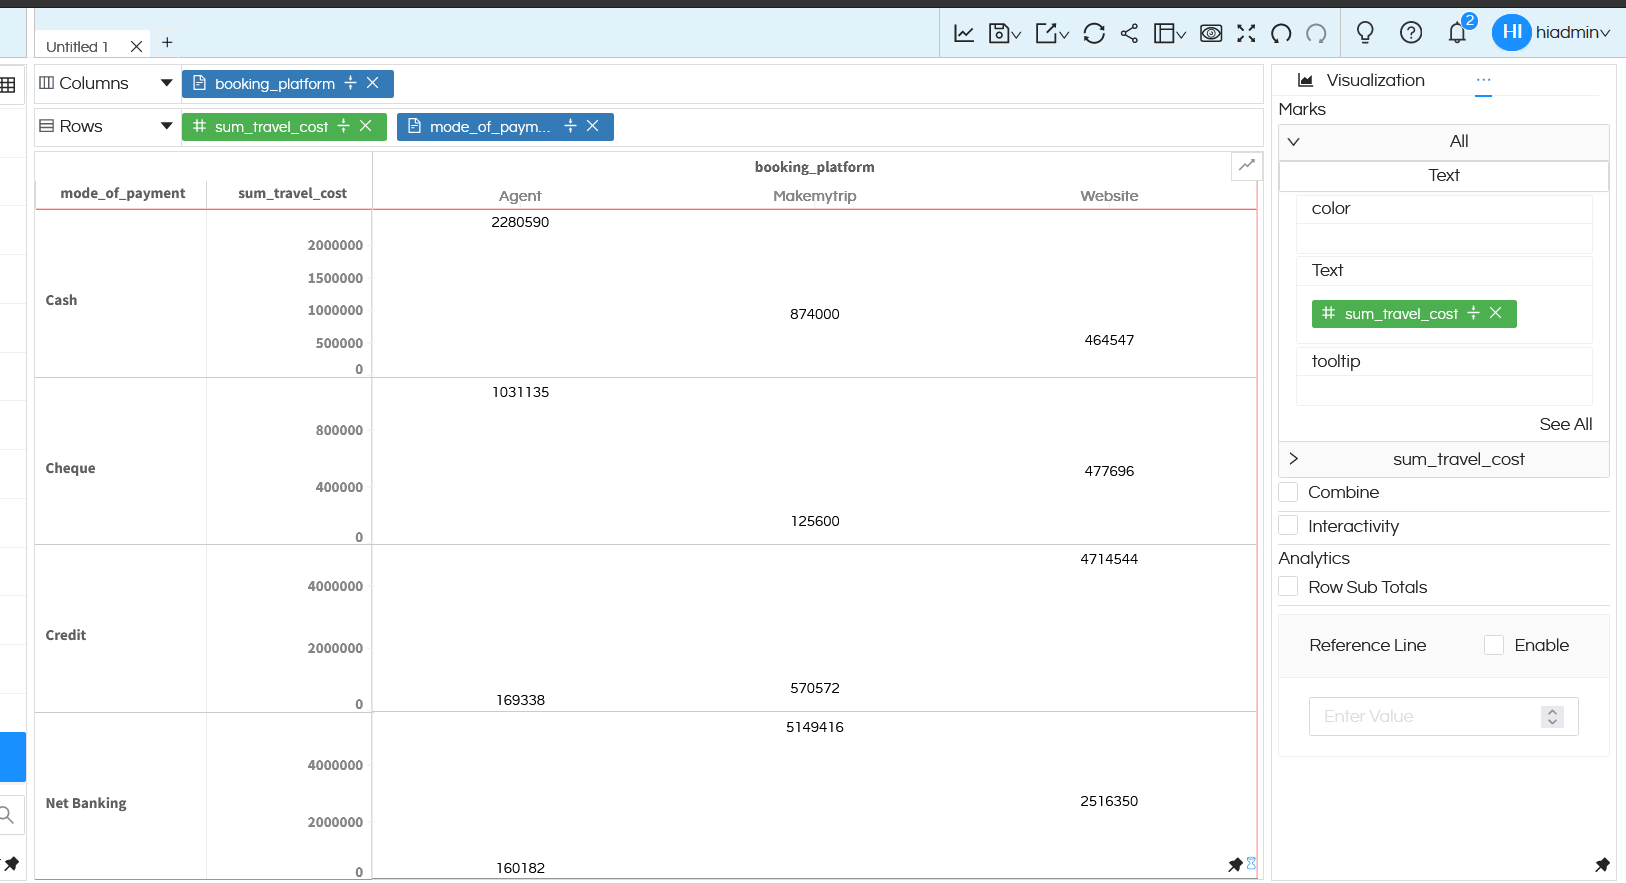Refresh the report with circular arrows icon
Viewport: 1626px width, 883px height.
(1094, 33)
